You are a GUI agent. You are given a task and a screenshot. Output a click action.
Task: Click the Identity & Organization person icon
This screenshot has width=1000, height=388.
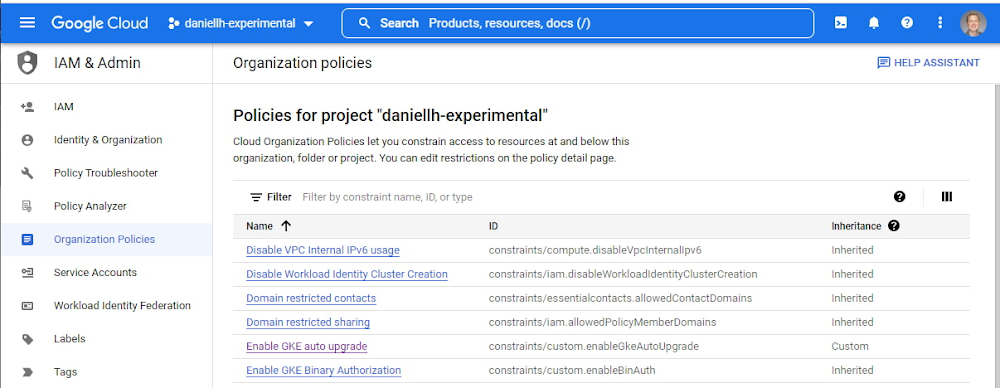click(27, 140)
